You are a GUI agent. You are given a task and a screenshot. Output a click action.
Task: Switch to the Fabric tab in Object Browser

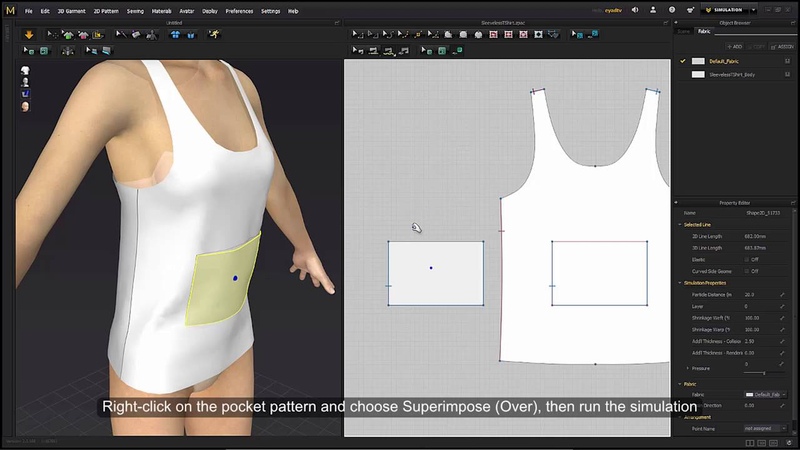[x=704, y=31]
